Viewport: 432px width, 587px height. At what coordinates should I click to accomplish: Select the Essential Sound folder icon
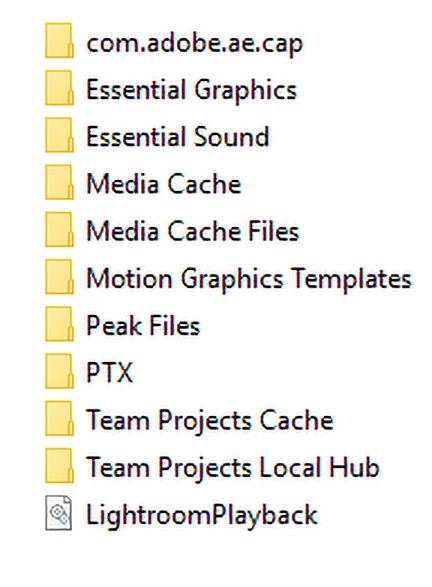[x=59, y=135]
